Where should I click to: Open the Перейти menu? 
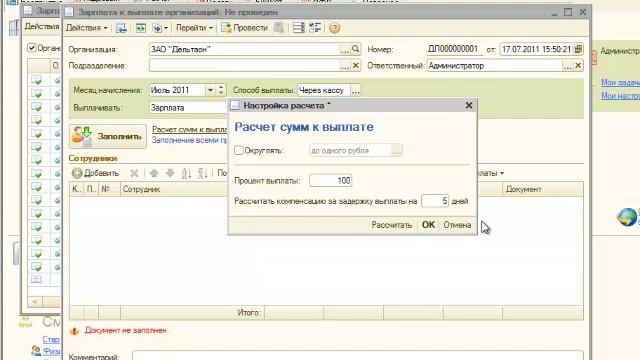coord(194,28)
